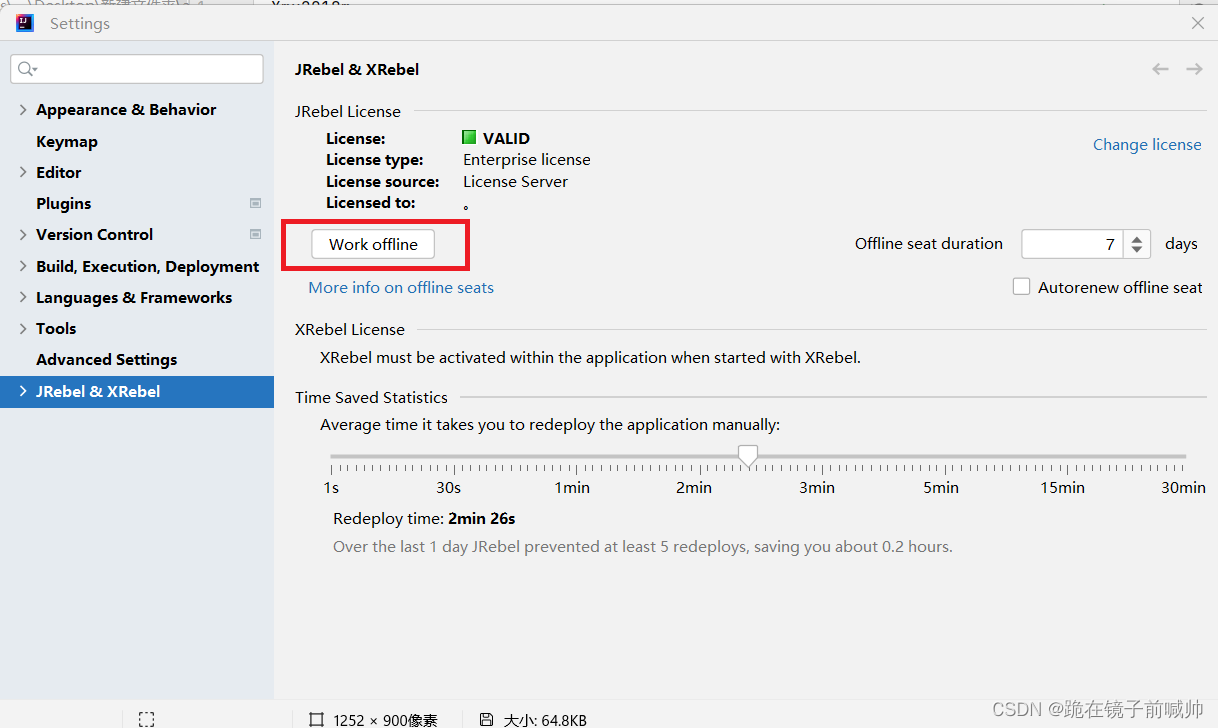
Task: Enable Autorenew offline seat checkbox
Action: coord(1021,287)
